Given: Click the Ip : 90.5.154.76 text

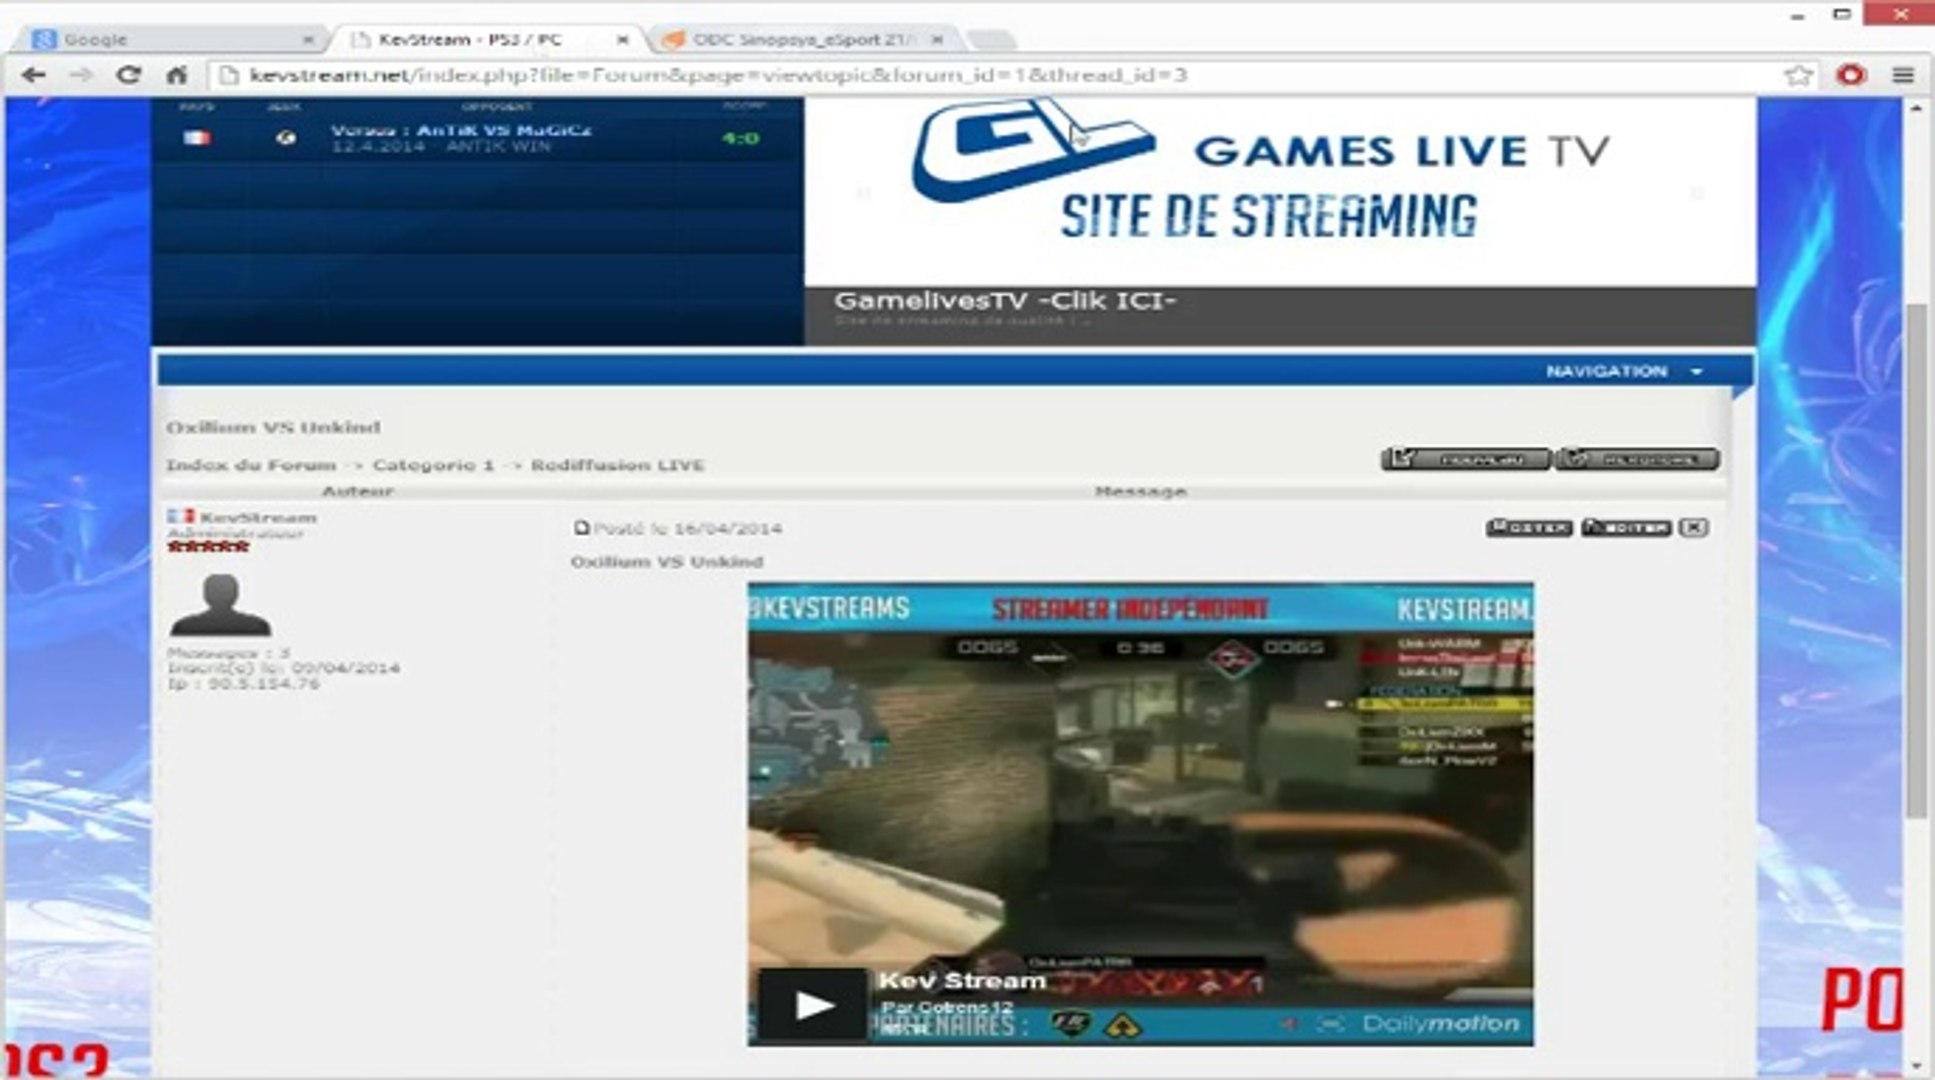Looking at the screenshot, I should 243,683.
